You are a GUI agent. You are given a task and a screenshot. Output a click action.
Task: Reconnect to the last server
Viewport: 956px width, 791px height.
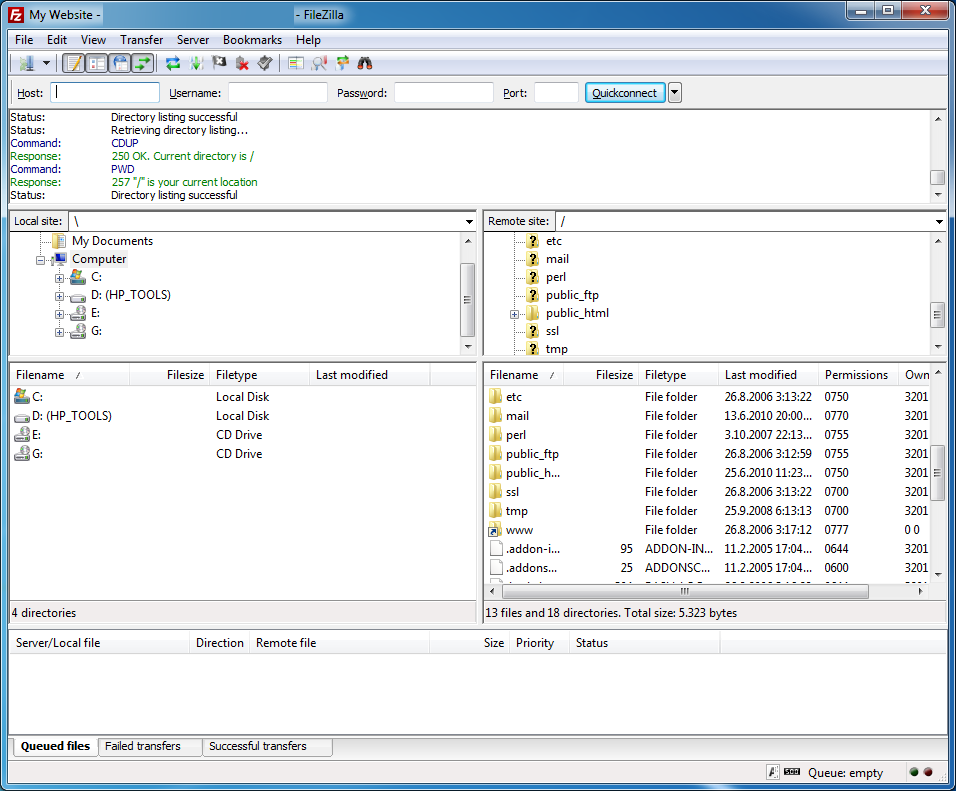(x=265, y=63)
